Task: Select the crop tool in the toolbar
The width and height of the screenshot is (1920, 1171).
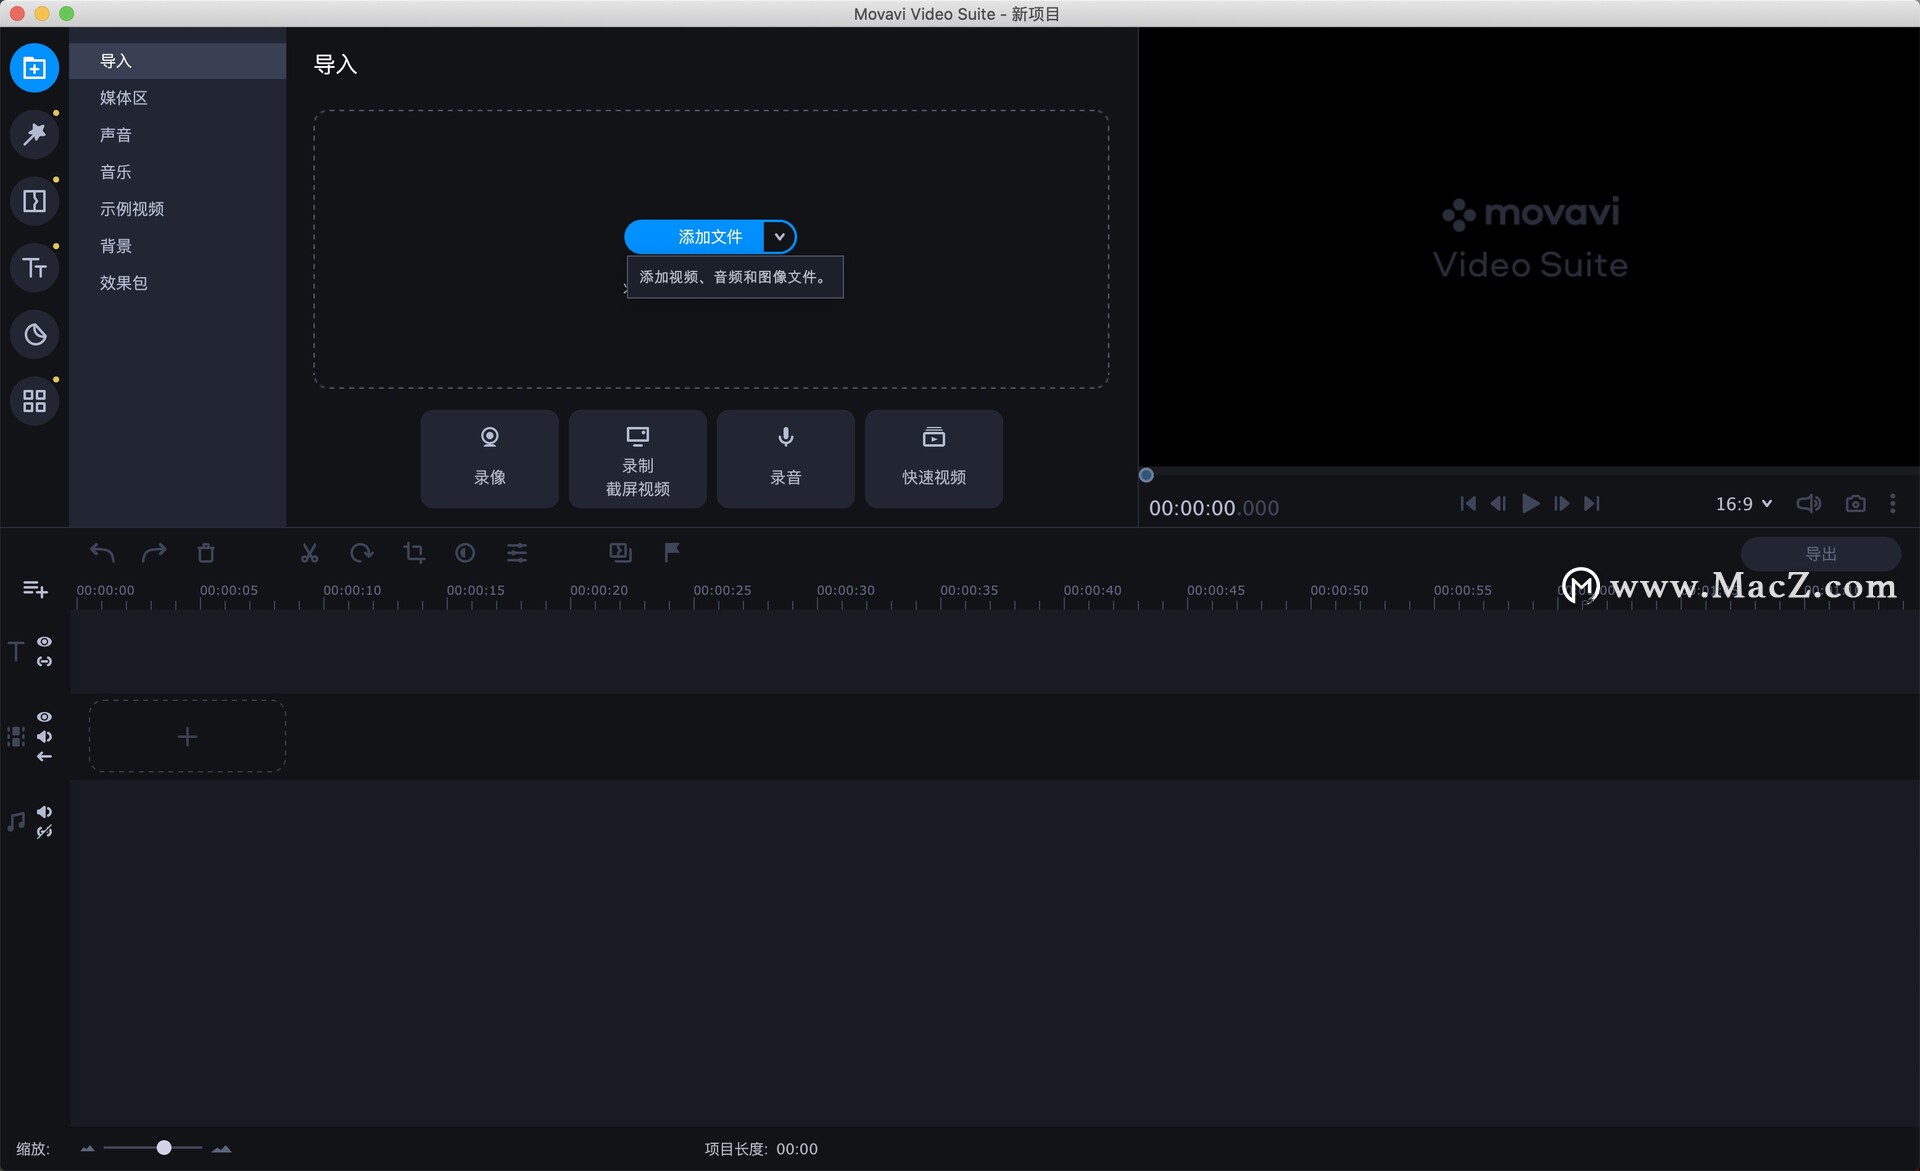Action: tap(414, 553)
